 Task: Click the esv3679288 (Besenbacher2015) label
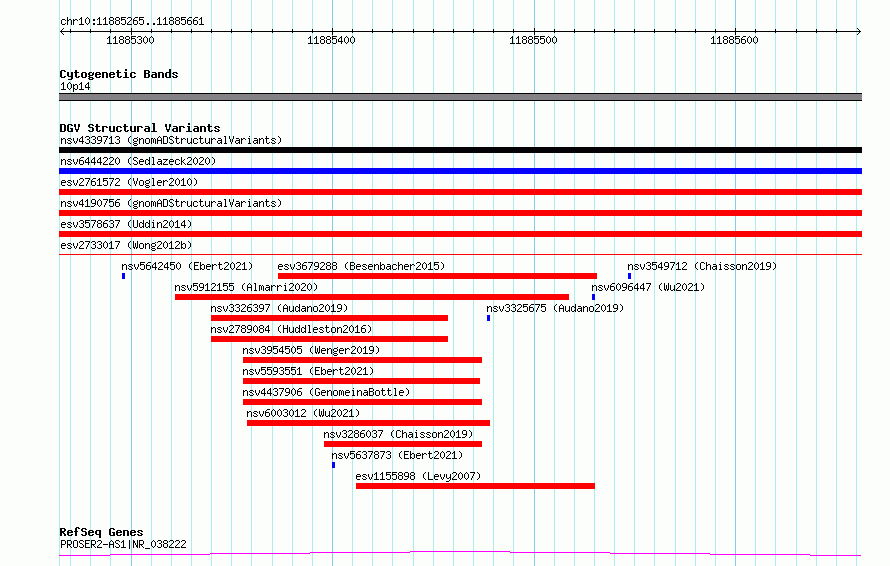pos(361,266)
